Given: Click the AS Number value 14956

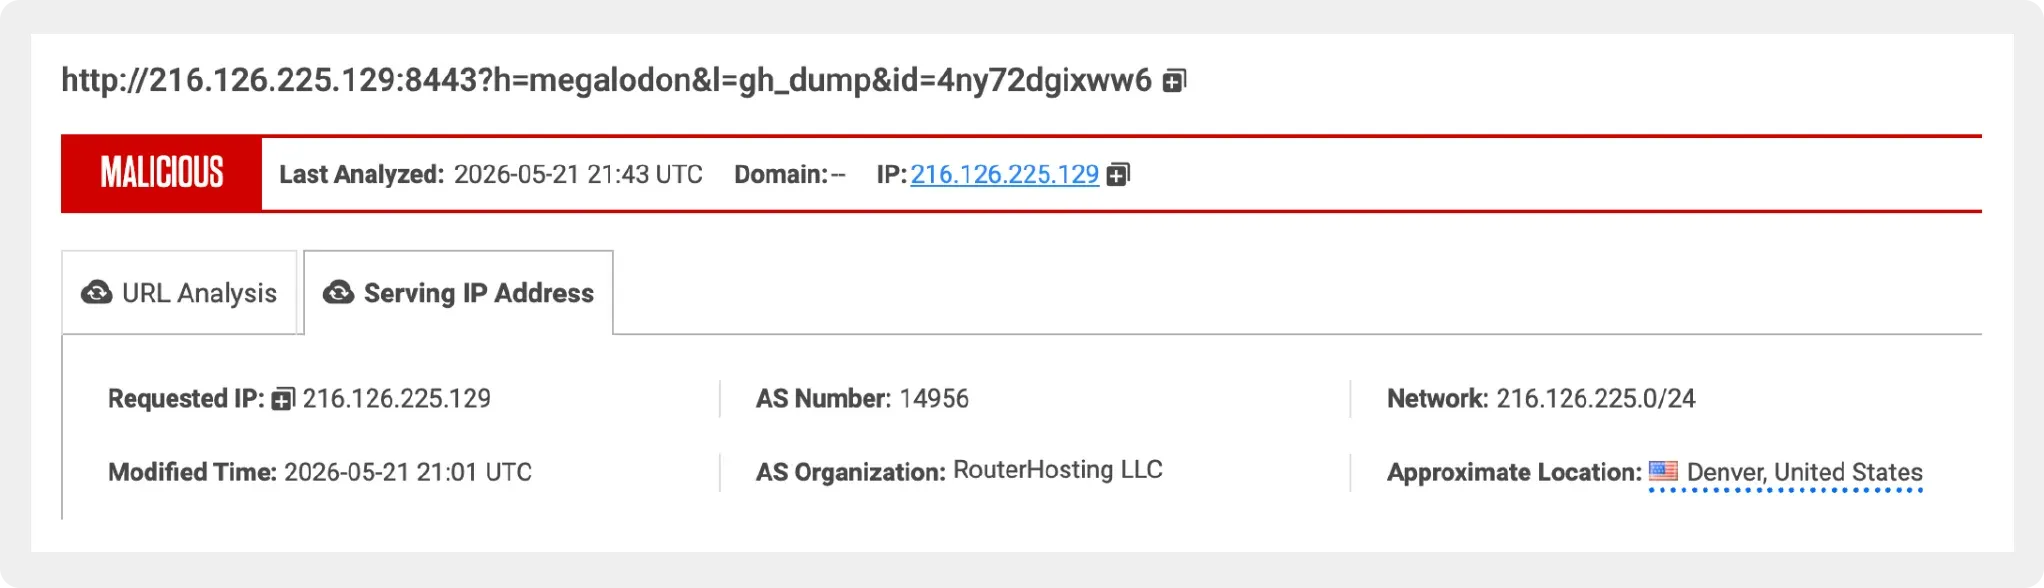Looking at the screenshot, I should 934,398.
